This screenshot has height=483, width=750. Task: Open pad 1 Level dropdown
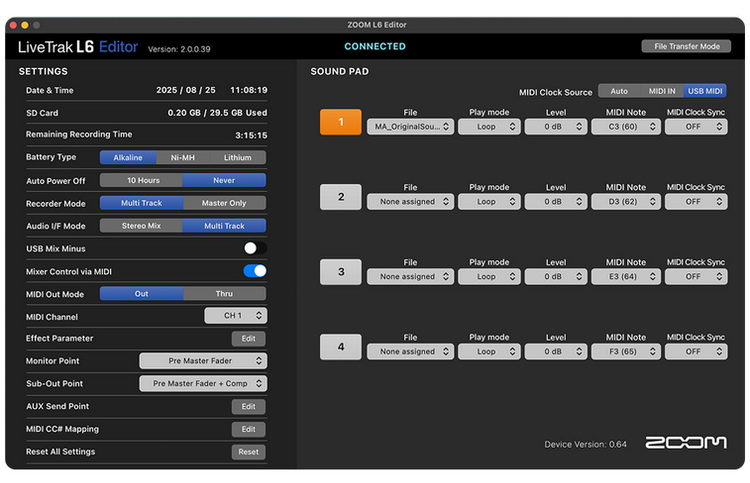tap(556, 127)
